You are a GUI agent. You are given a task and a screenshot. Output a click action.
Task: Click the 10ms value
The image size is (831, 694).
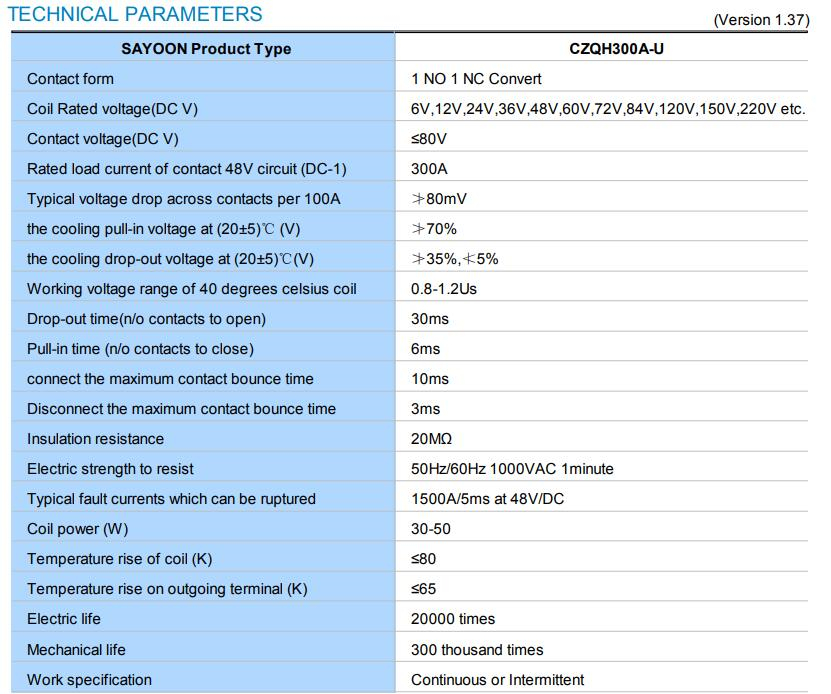coord(430,379)
